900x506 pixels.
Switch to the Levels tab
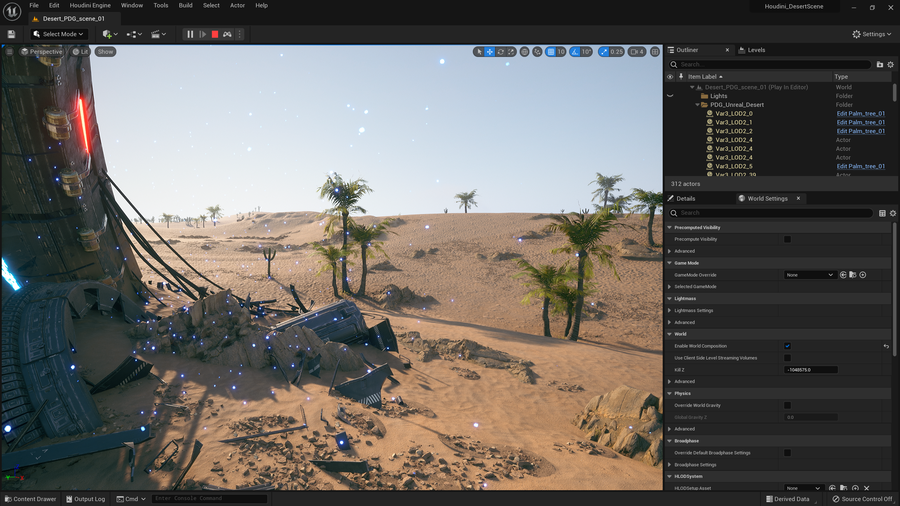(755, 50)
